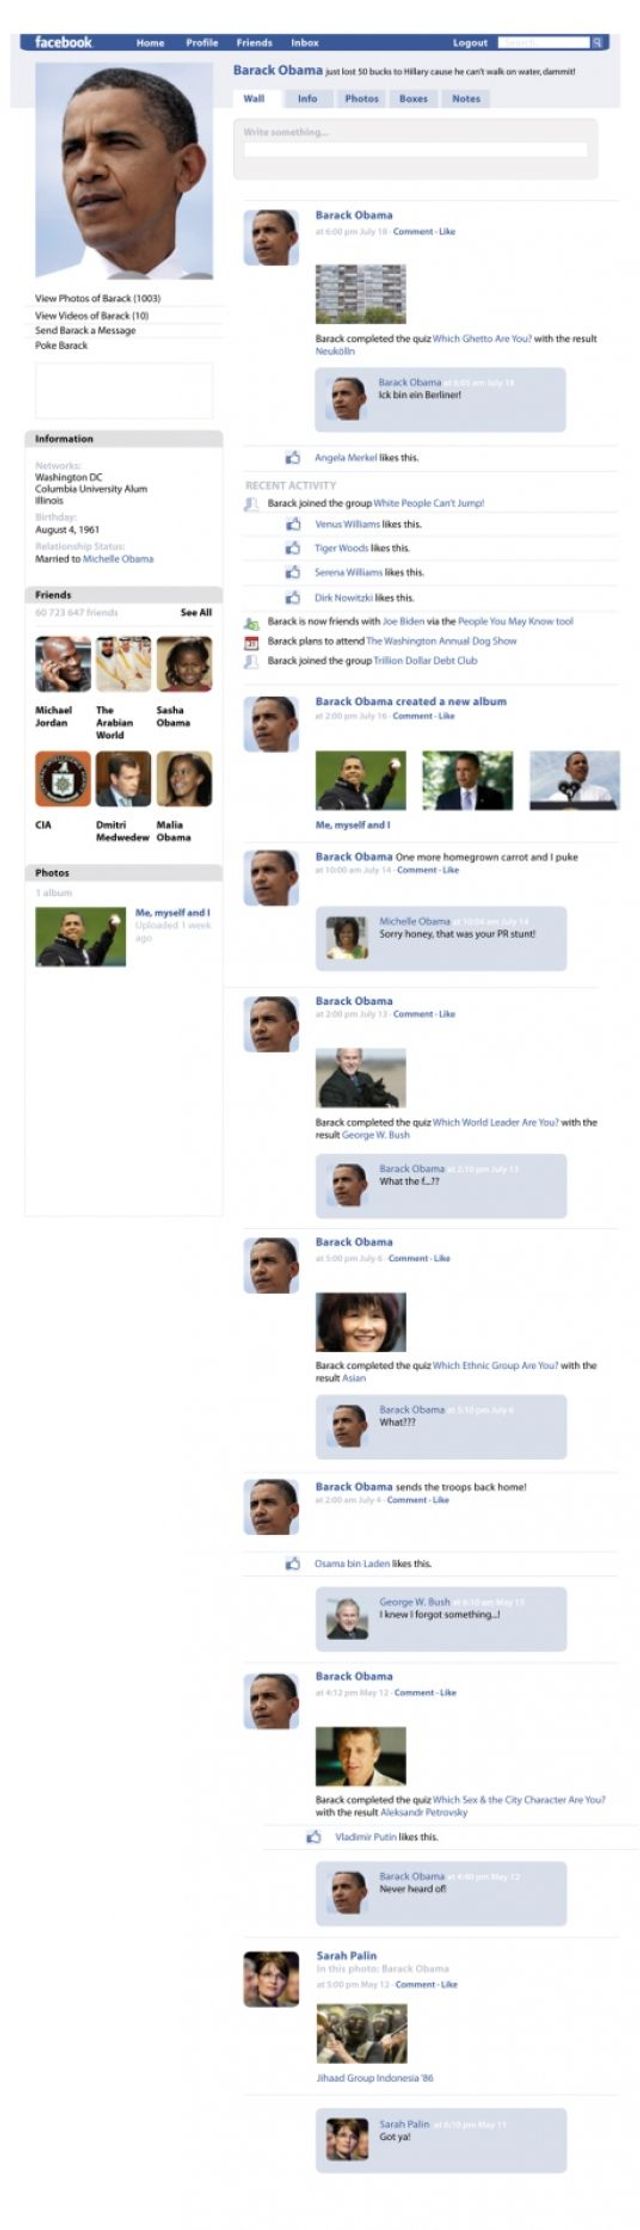Image resolution: width=640 pixels, height=2230 pixels.
Task: Open Michael Jordan's friend picture
Action: click(63, 664)
